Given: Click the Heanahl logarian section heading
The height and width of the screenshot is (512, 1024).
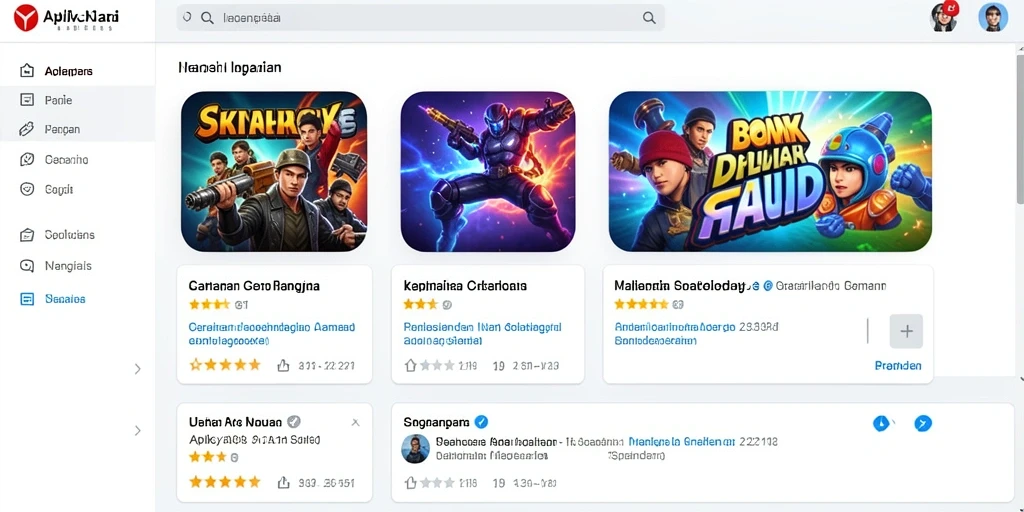Looking at the screenshot, I should coord(229,67).
